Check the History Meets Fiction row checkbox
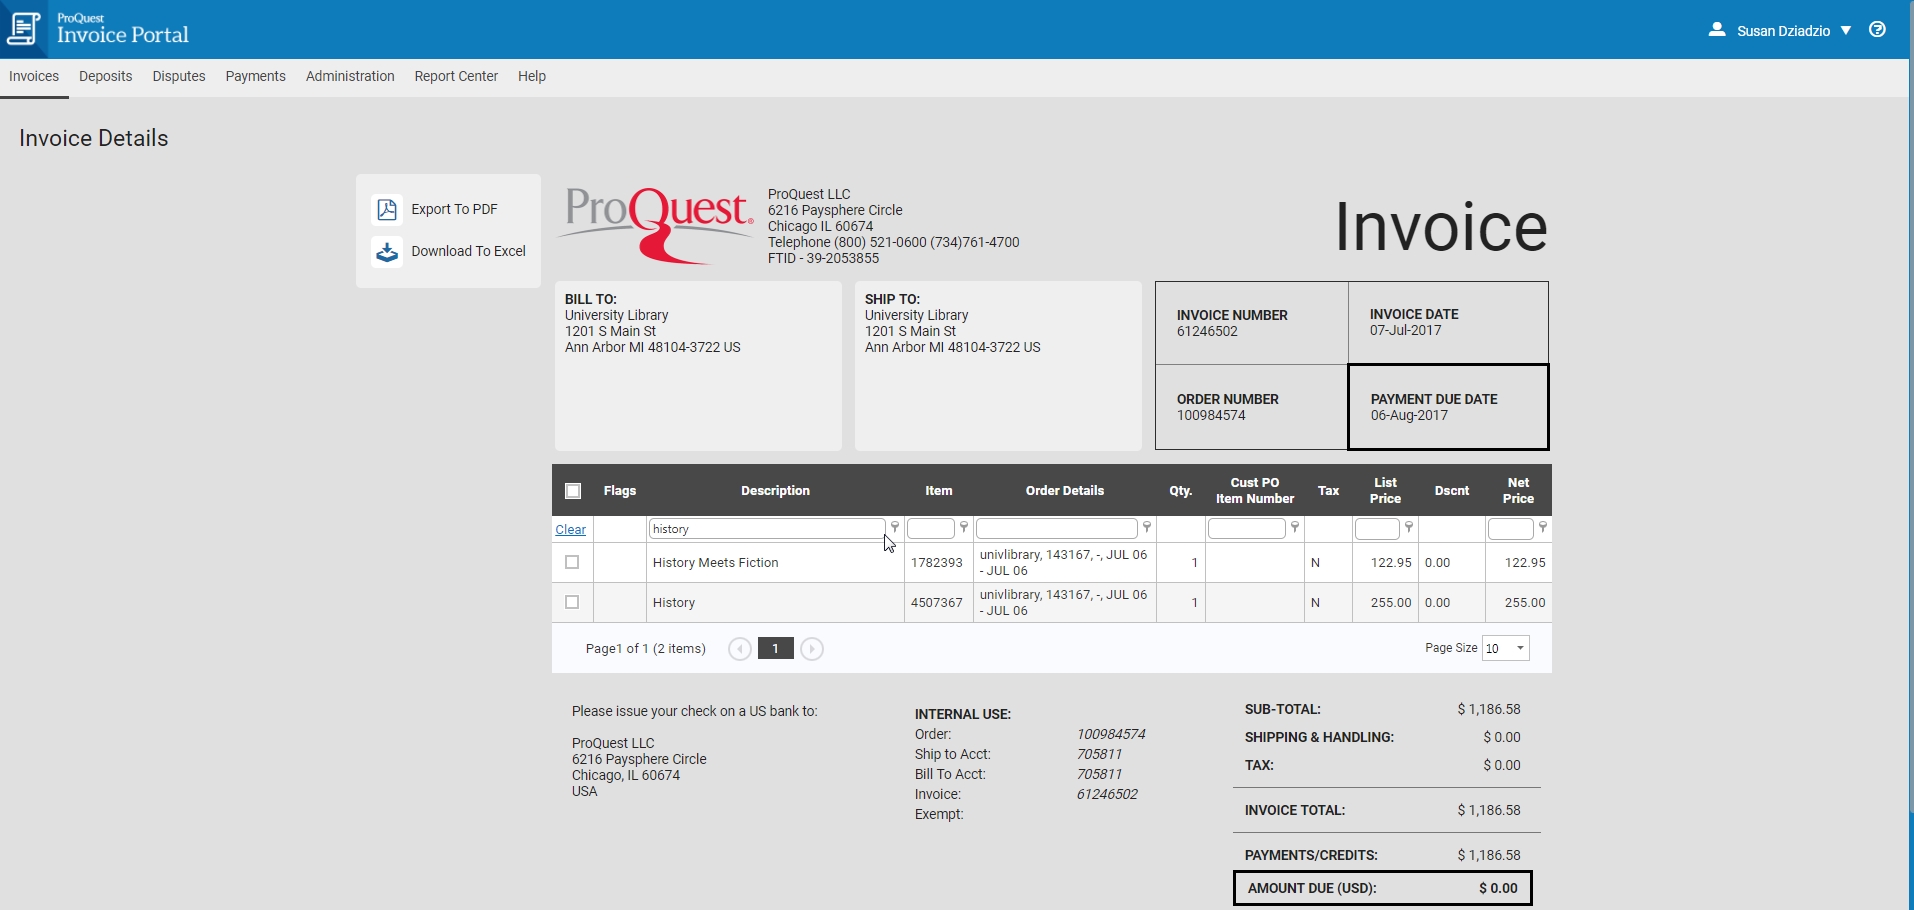Image resolution: width=1914 pixels, height=910 pixels. point(572,562)
